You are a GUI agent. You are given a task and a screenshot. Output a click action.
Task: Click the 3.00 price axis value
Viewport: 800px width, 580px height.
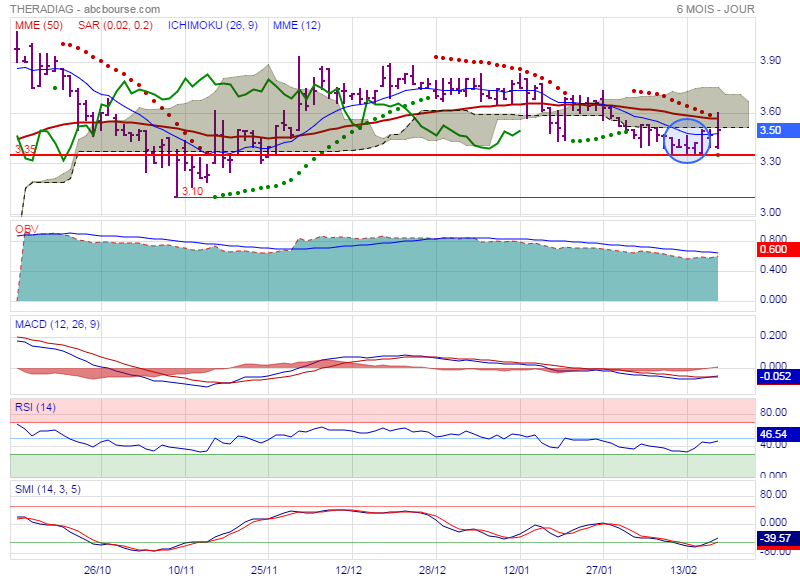(770, 212)
